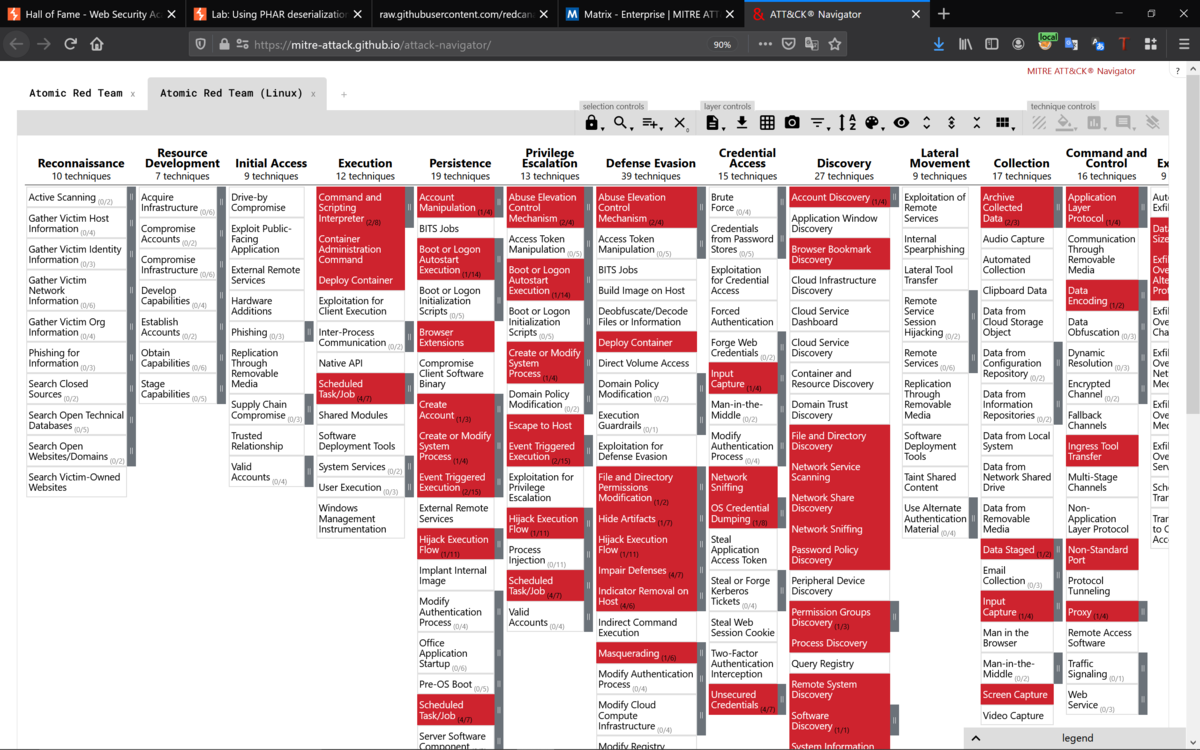Viewport: 1200px width, 750px height.
Task: Bookmark this page with the star
Action: 835,44
